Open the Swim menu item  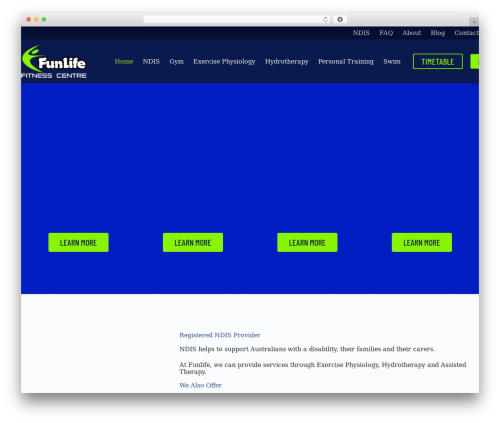tap(392, 61)
